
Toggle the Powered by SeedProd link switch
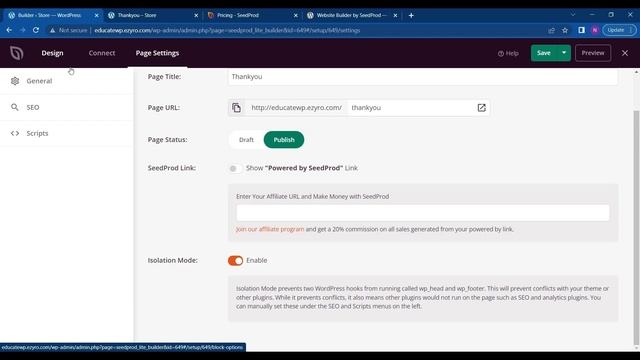(235, 168)
